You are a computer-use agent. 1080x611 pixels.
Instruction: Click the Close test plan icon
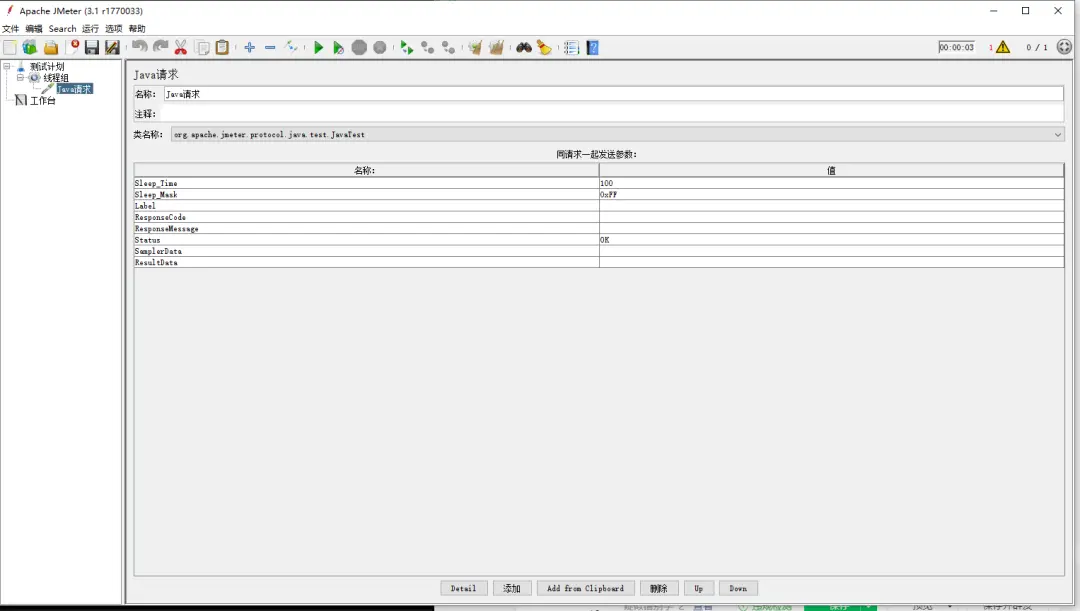point(72,48)
